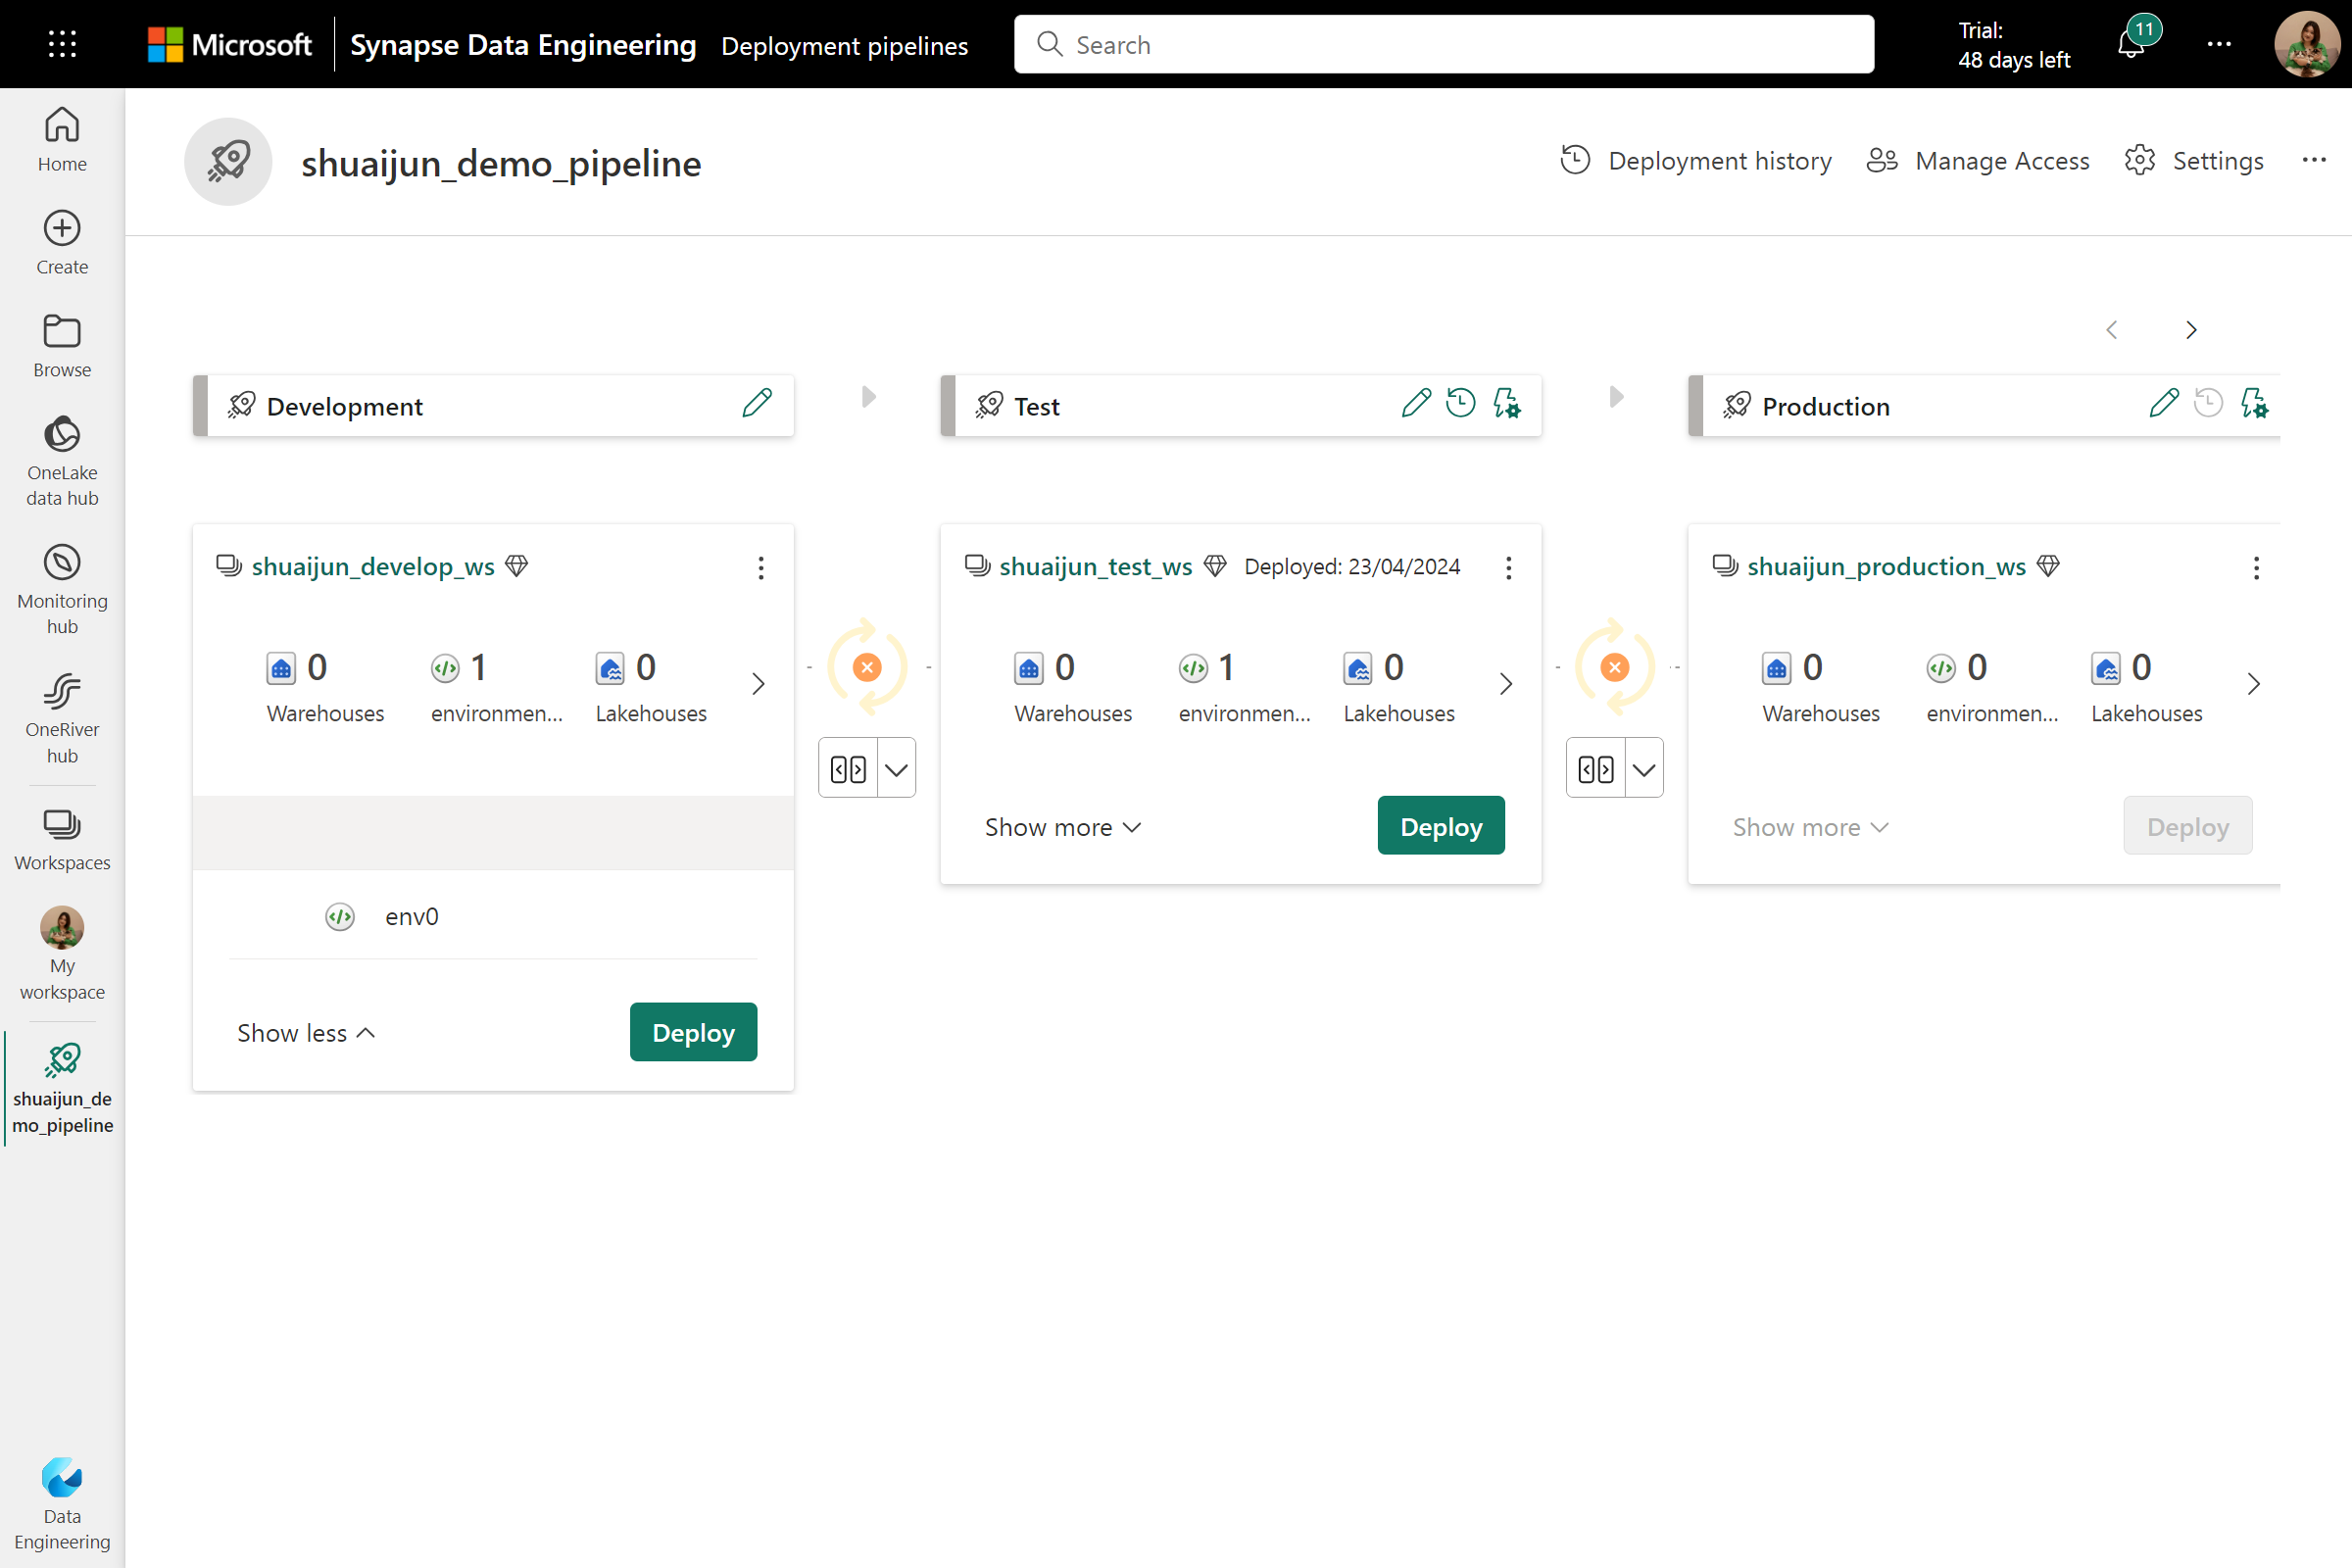Expand Production stage with Show more
Screen dimensions: 2352x1568
(1810, 827)
